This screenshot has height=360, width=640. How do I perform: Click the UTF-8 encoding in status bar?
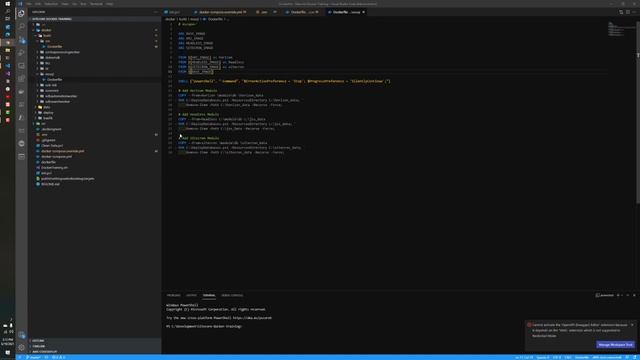pos(557,358)
